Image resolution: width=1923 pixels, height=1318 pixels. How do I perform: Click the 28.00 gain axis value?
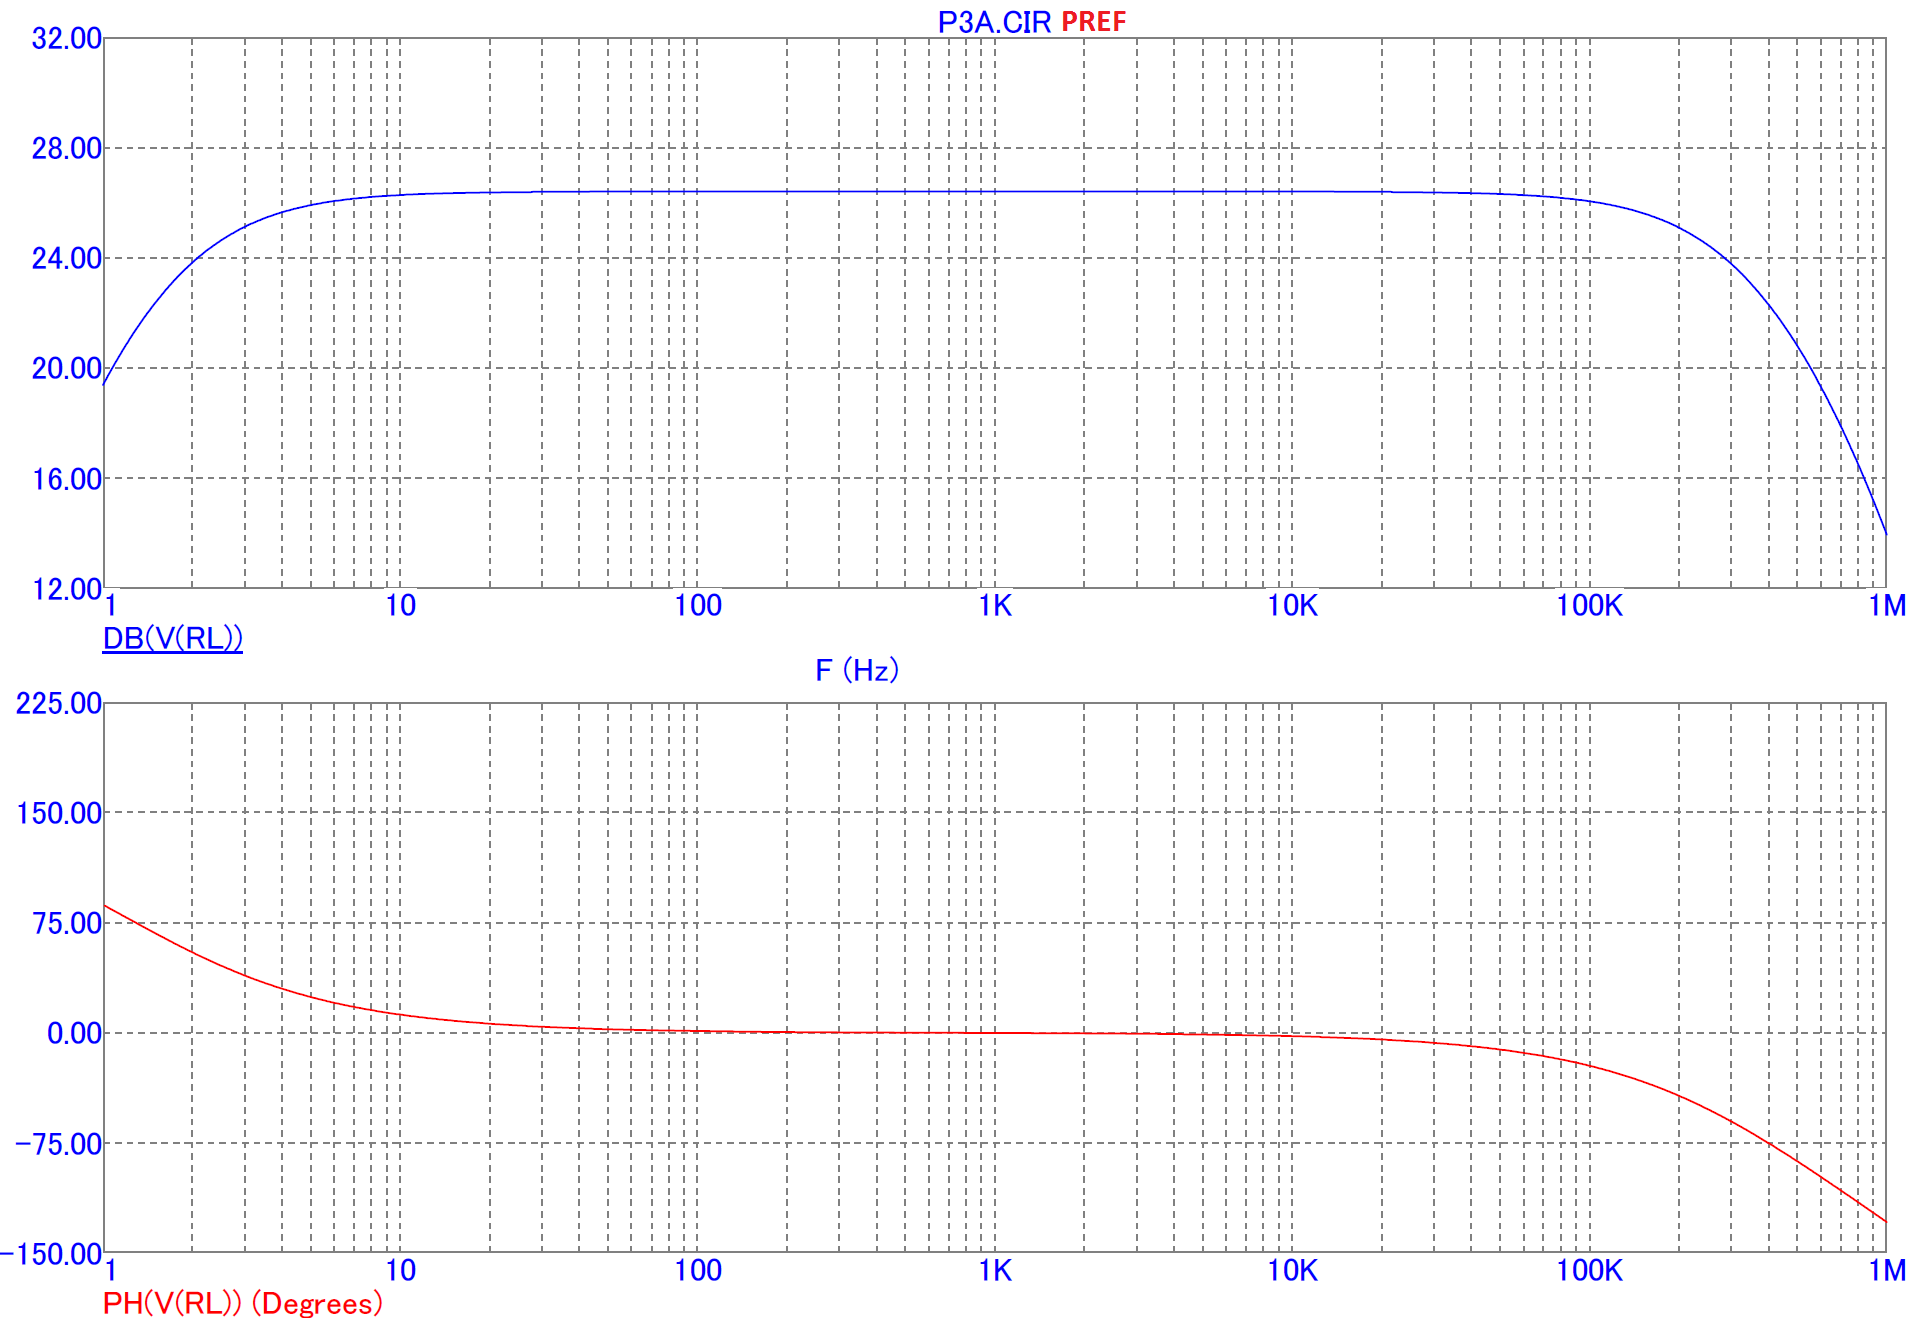[67, 149]
